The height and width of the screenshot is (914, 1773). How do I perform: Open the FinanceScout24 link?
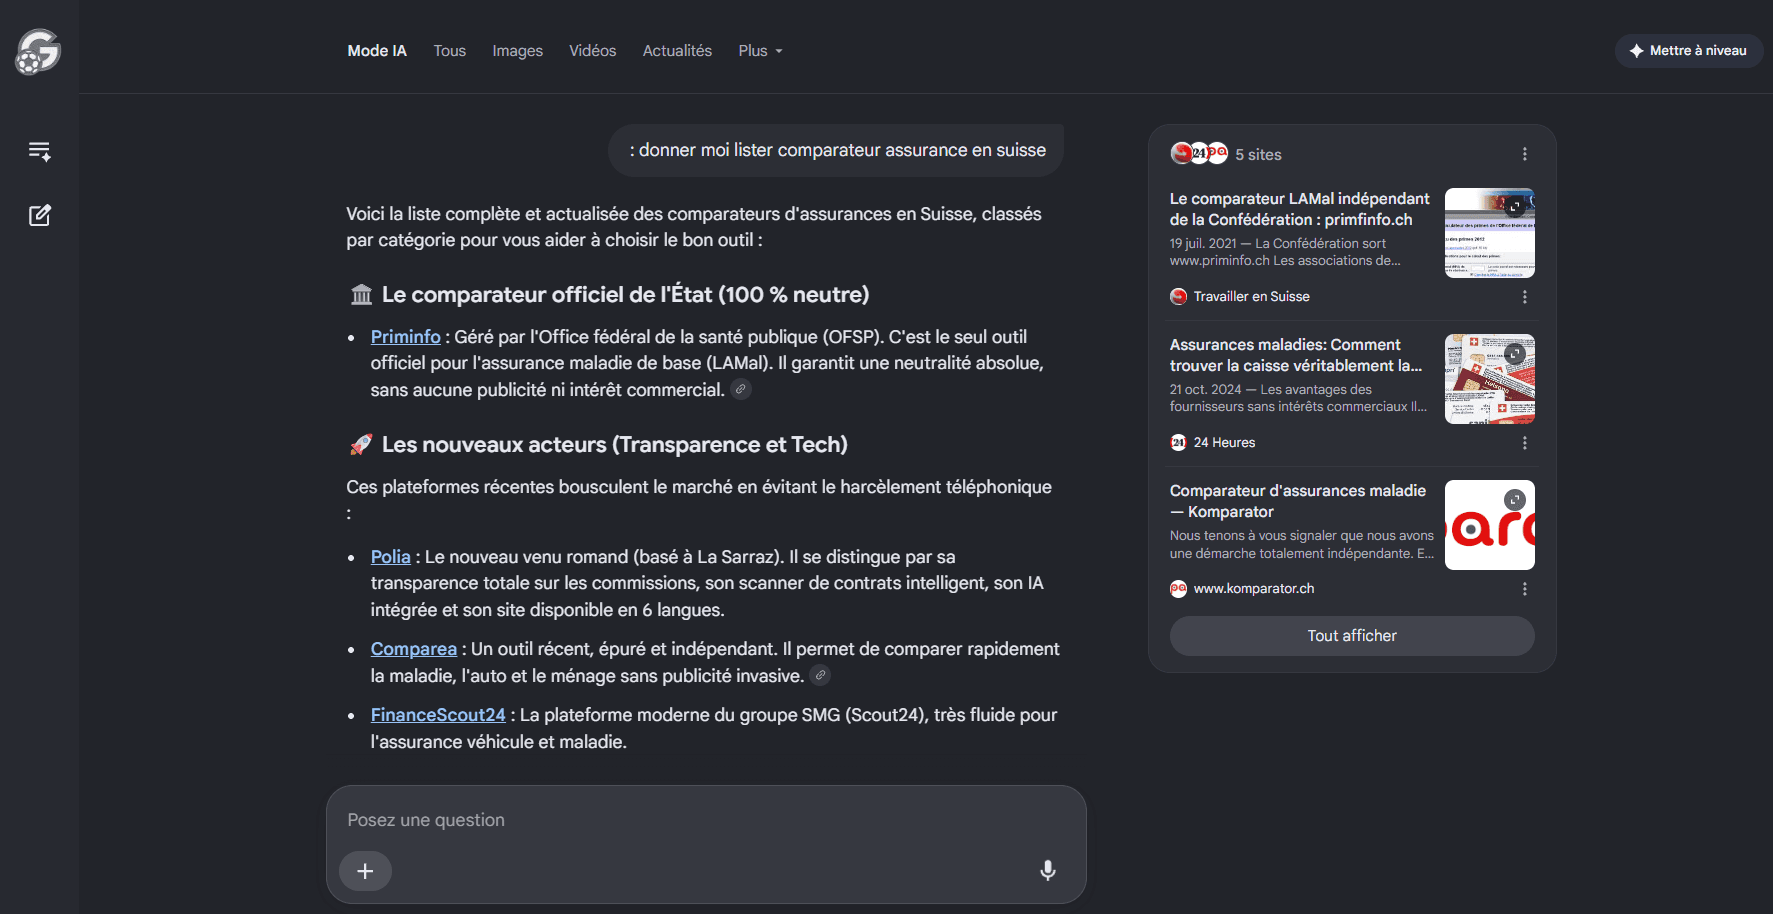(x=438, y=715)
